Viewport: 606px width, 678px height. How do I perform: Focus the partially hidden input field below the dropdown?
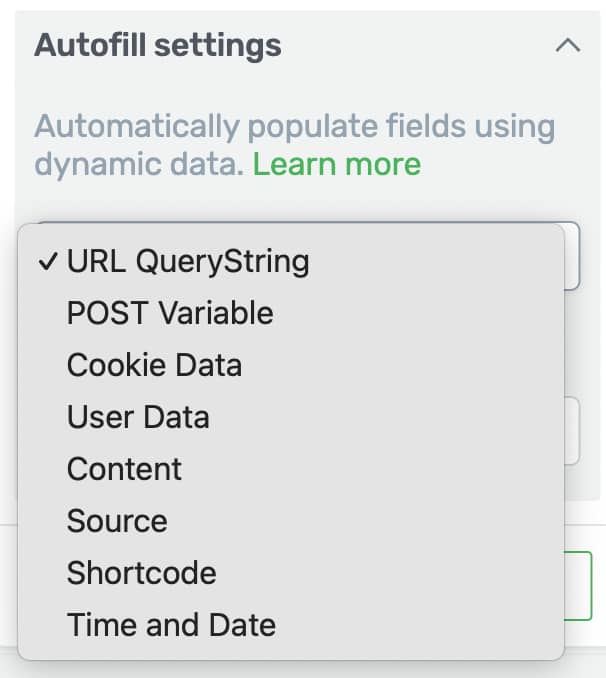[572, 431]
